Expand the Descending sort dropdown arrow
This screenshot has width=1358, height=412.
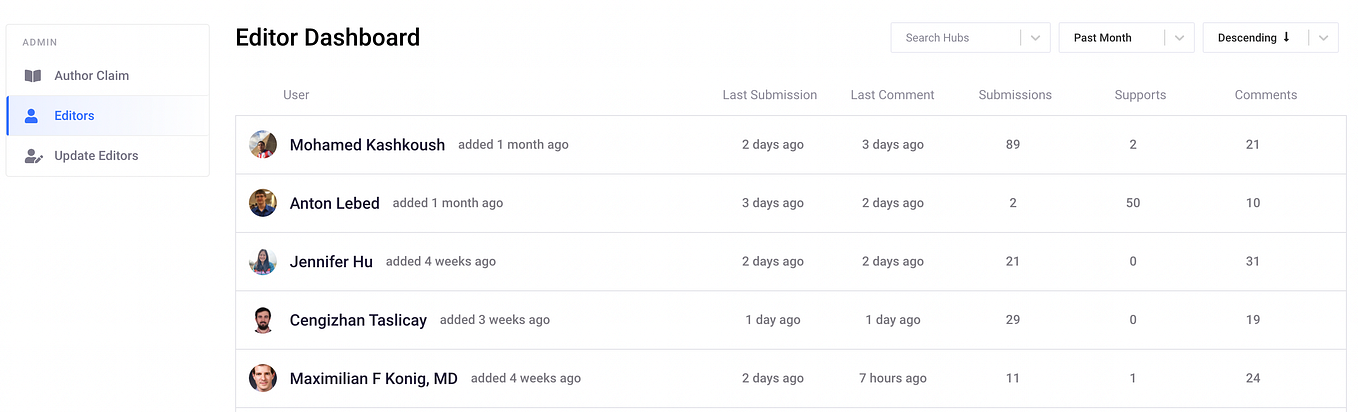[x=1324, y=38]
